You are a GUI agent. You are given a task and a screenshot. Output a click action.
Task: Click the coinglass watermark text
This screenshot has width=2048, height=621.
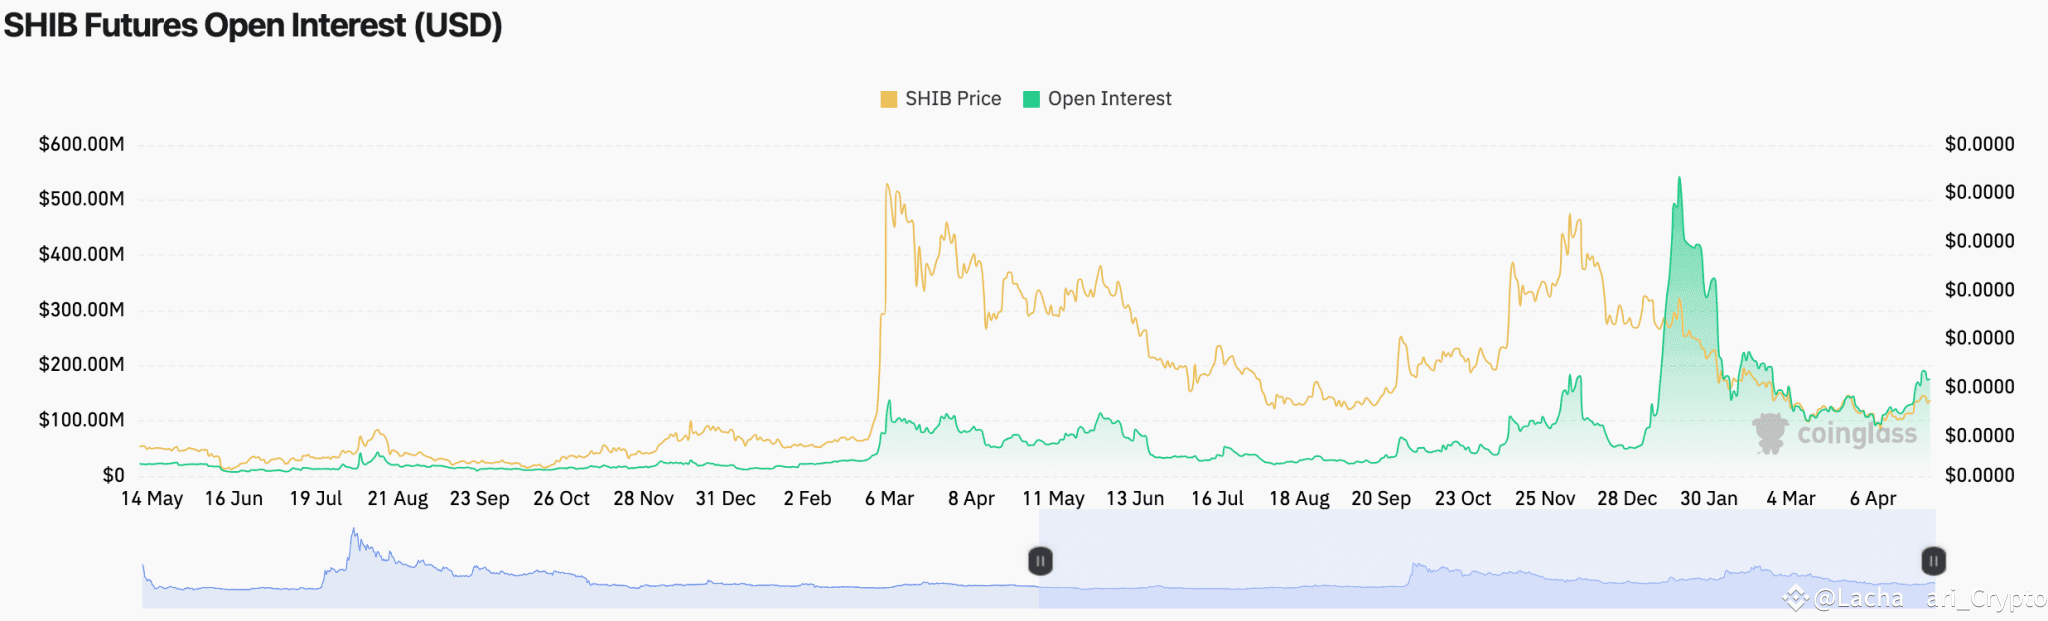coord(1857,434)
